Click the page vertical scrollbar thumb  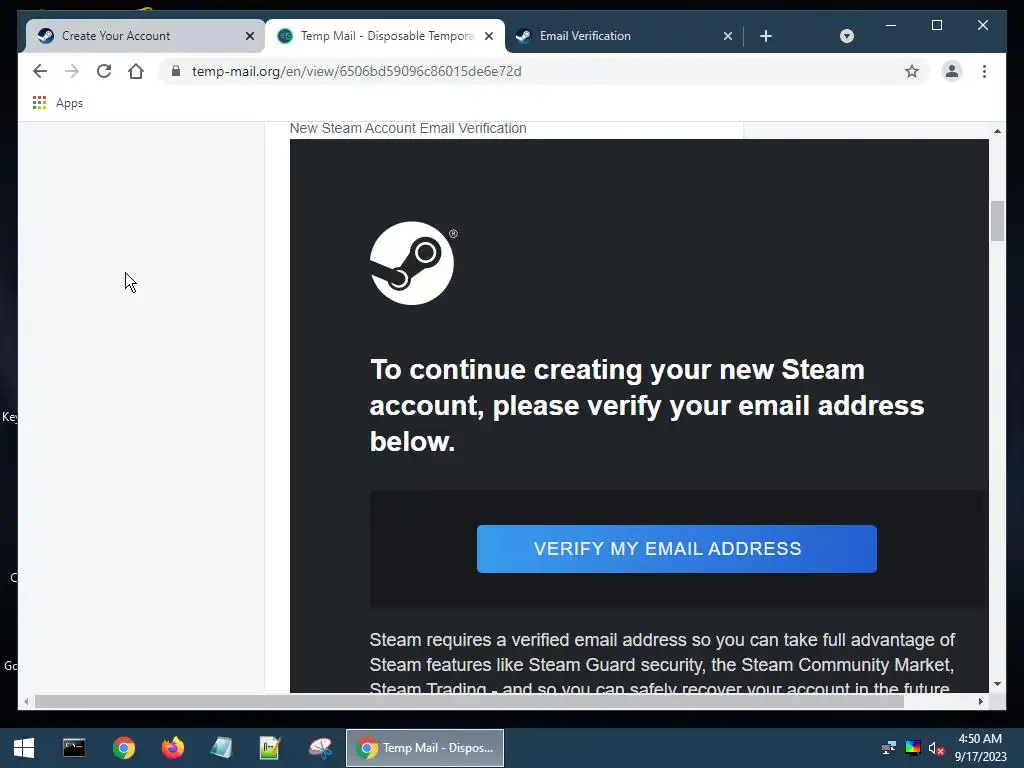997,221
